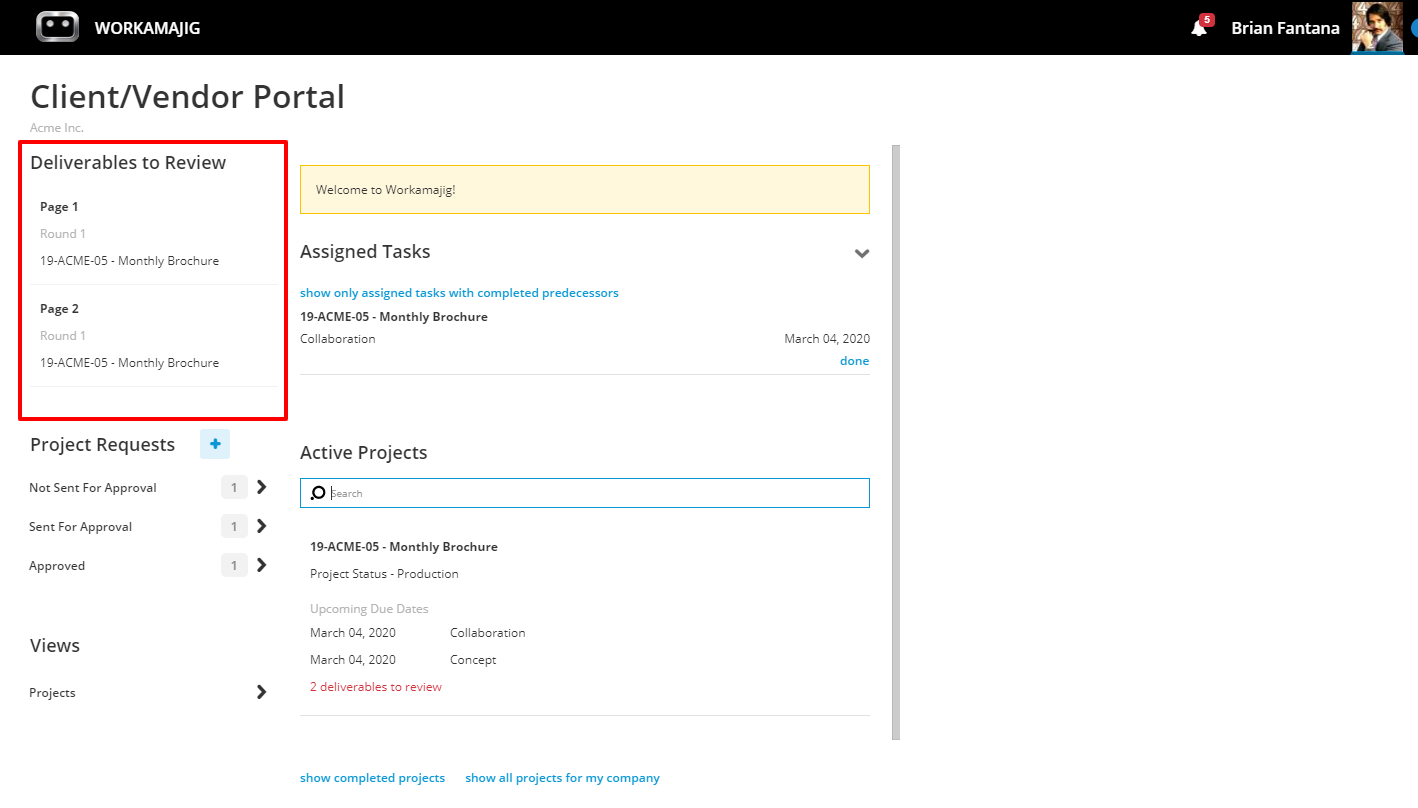Click the search magnifier icon in Active Projects
Viewport: 1418px width, 808px height.
[318, 493]
